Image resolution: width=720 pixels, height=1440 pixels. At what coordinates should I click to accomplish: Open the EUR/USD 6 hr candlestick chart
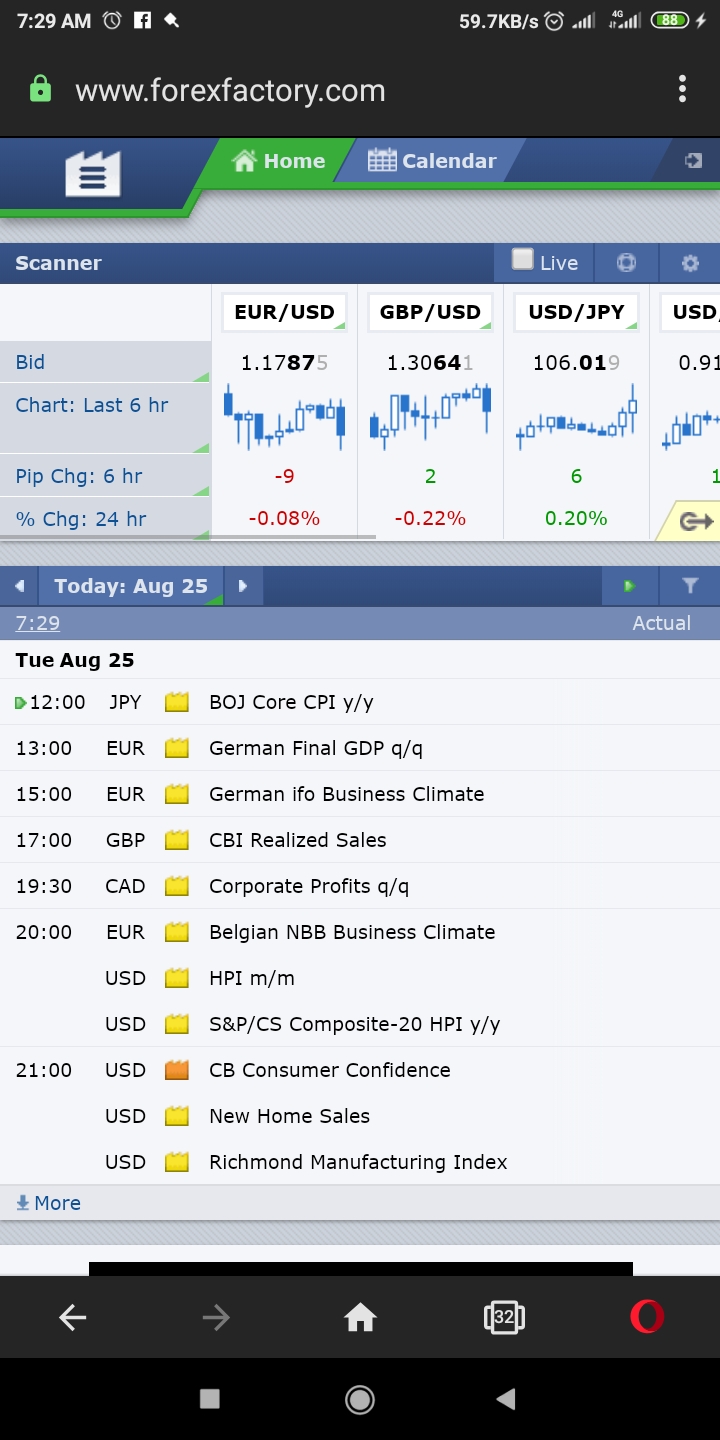[284, 415]
